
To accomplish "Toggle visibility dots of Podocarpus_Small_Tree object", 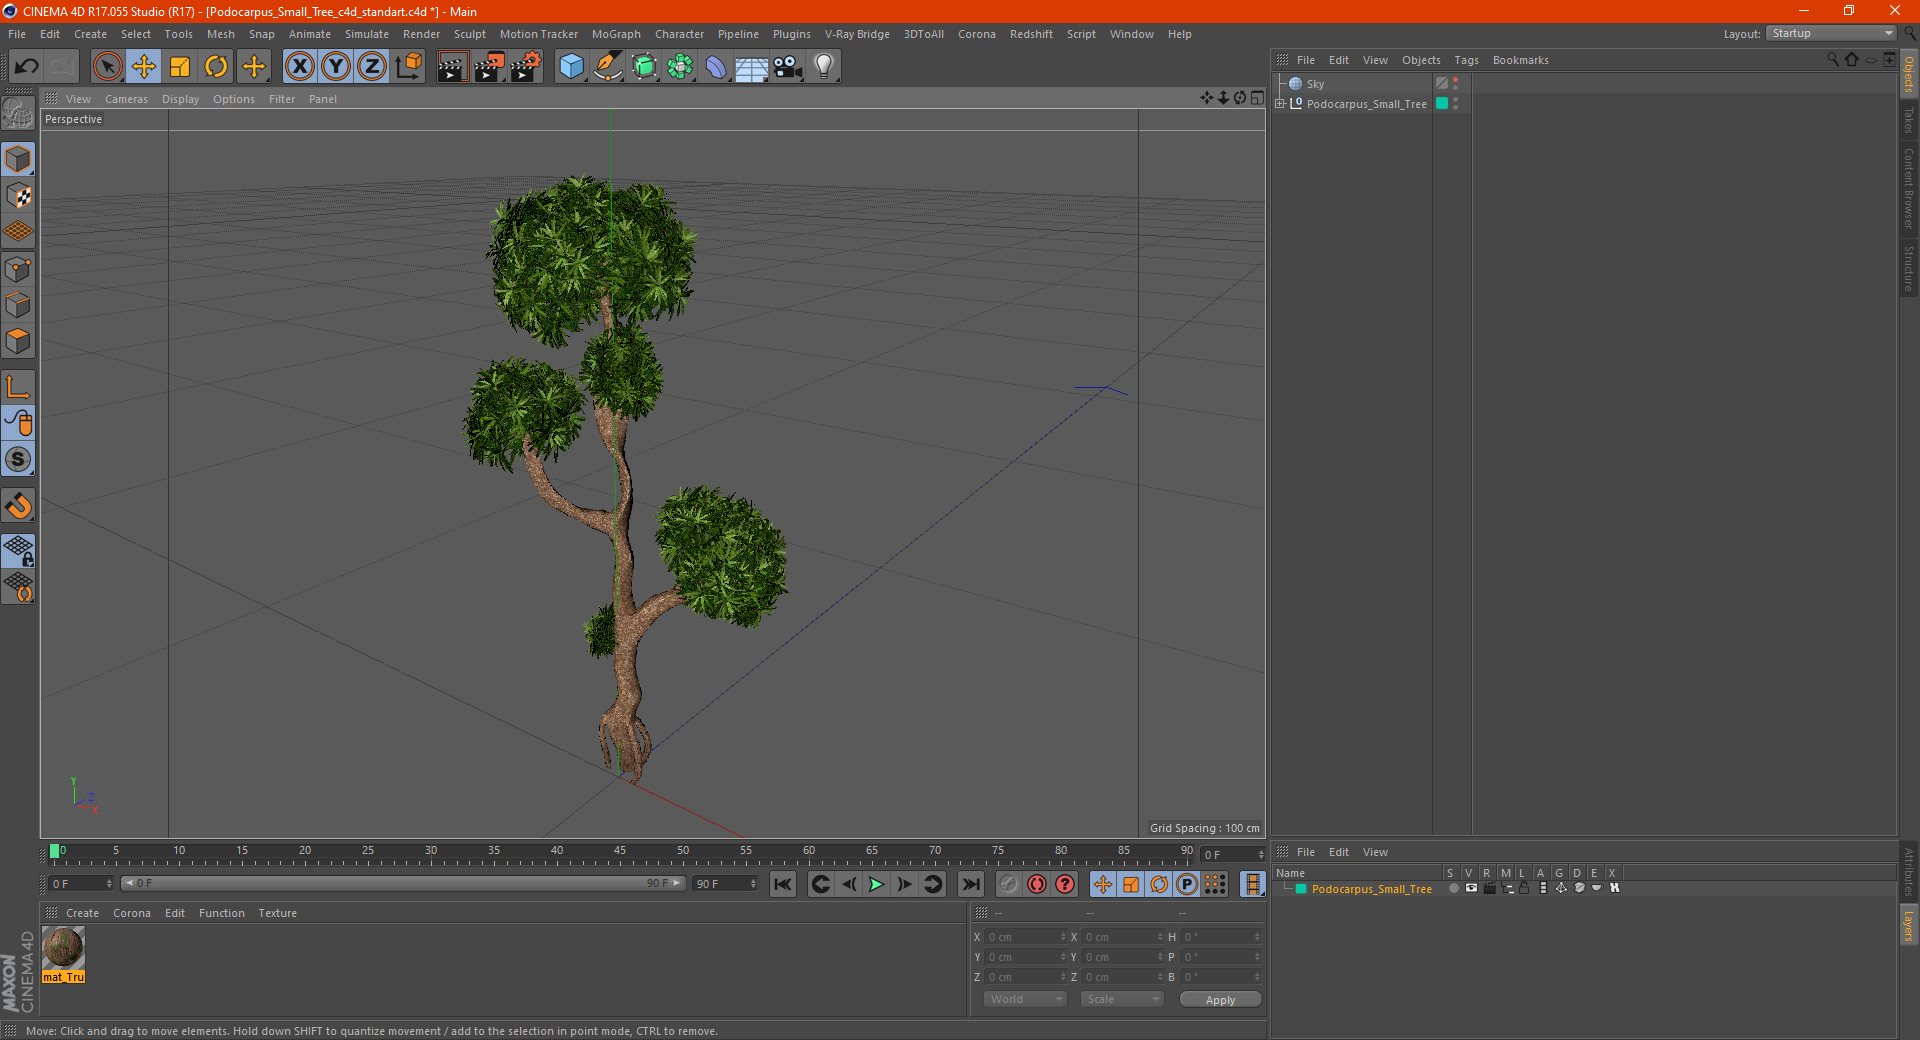I will [x=1456, y=104].
